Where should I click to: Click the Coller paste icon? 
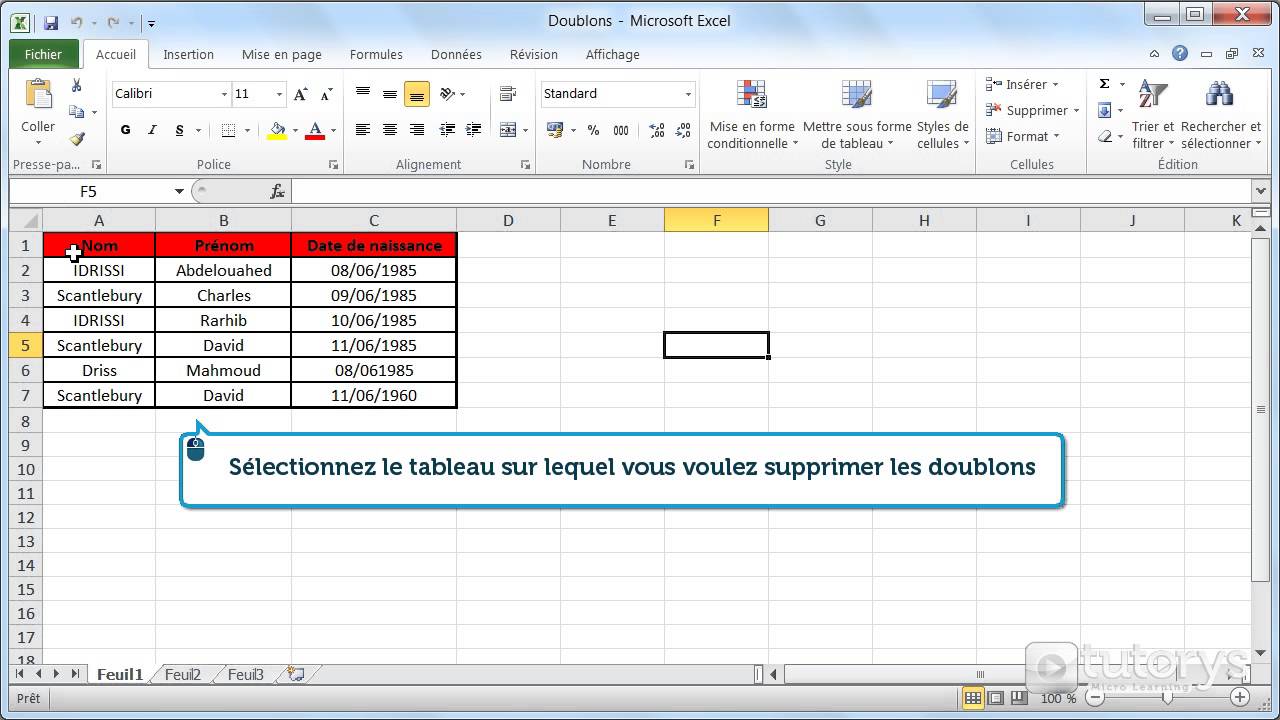pyautogui.click(x=38, y=94)
